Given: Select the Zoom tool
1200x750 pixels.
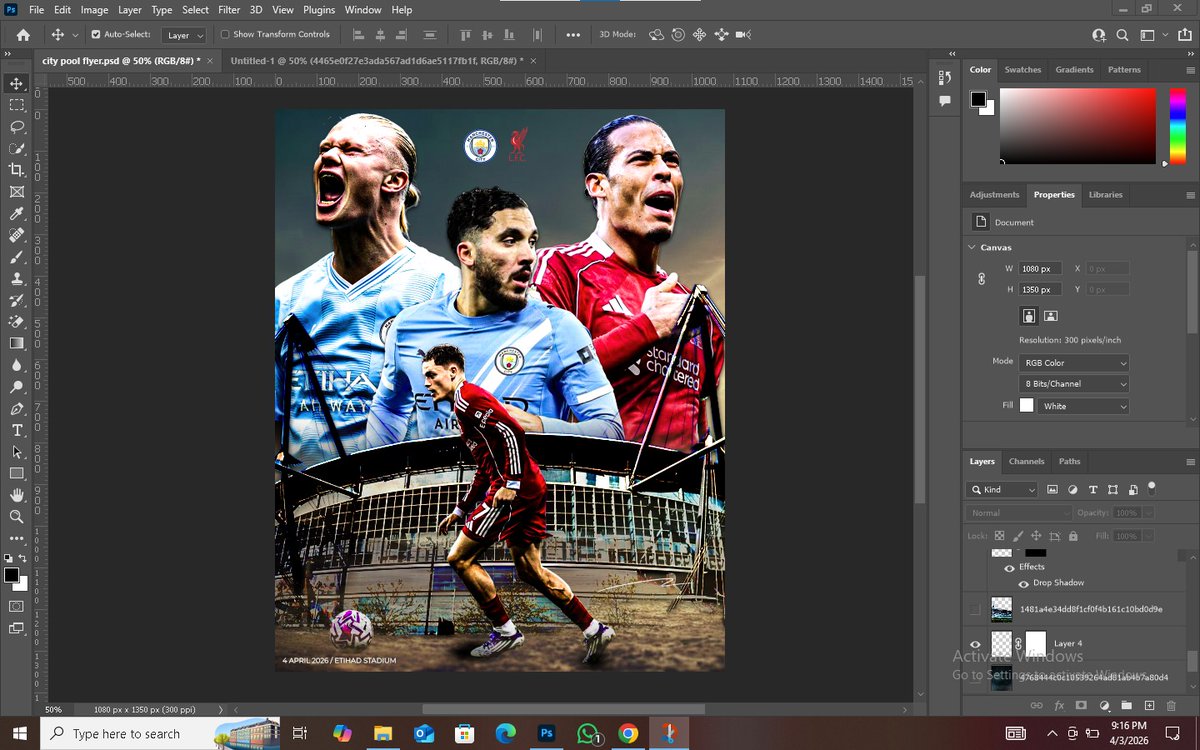Looking at the screenshot, I should (x=17, y=517).
